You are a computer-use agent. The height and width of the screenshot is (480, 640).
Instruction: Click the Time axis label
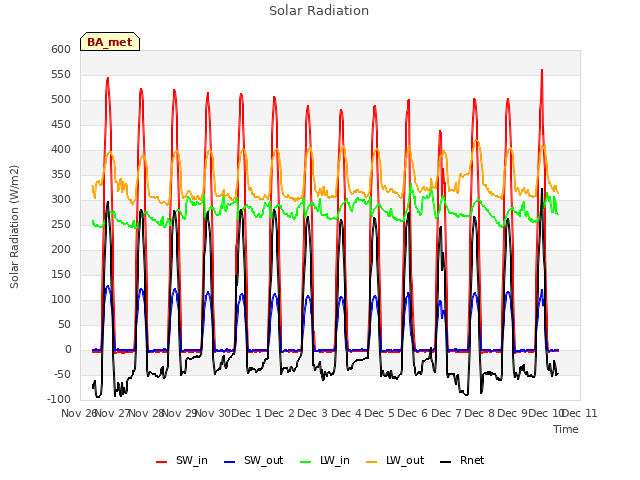[x=566, y=429]
